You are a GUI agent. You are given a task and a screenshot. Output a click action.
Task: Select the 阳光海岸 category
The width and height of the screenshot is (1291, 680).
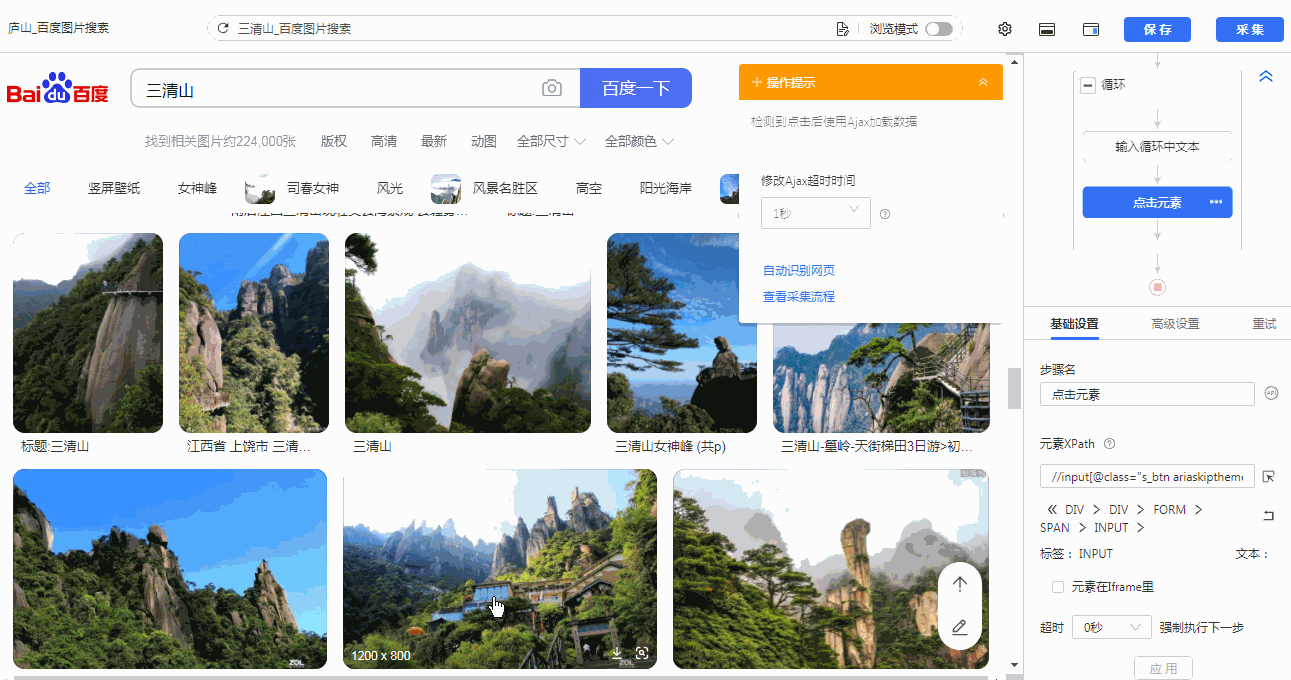click(666, 188)
